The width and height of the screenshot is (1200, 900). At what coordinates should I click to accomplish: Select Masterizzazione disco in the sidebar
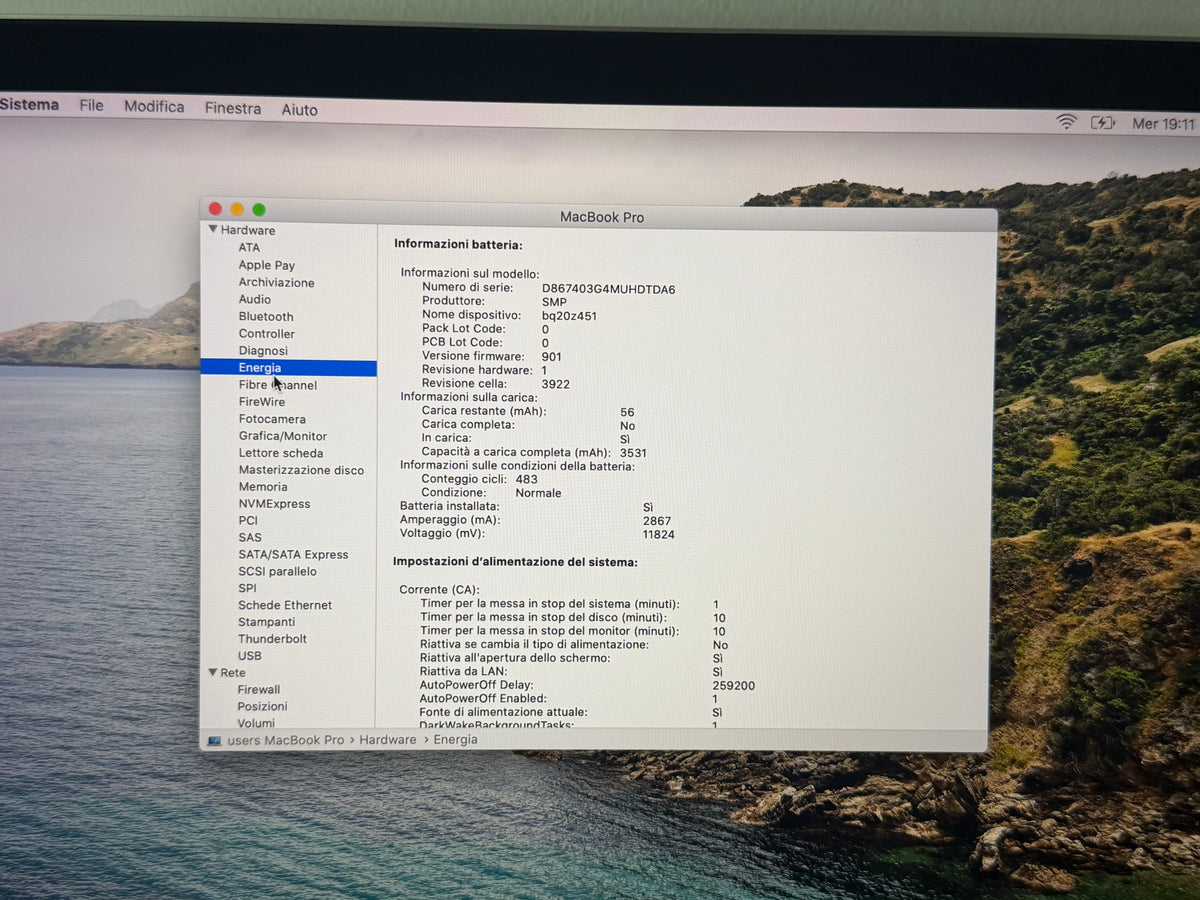pyautogui.click(x=301, y=470)
